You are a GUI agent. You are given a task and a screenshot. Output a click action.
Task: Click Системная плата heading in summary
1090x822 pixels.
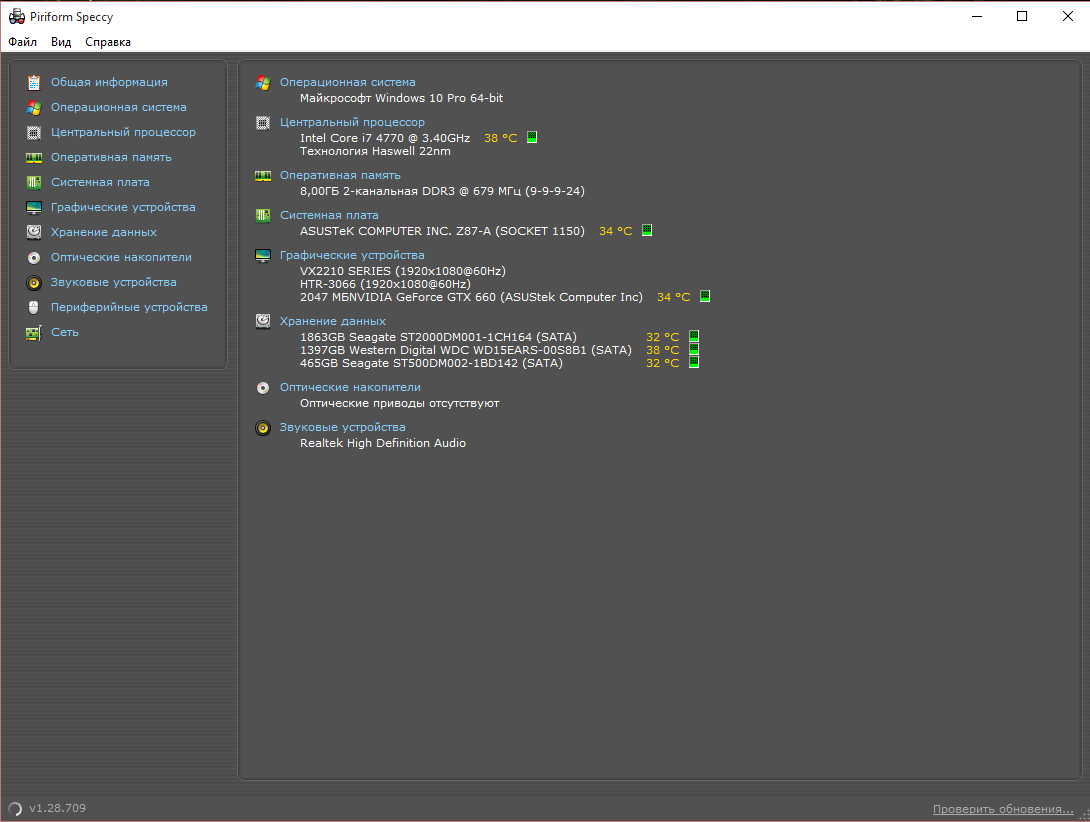[329, 215]
